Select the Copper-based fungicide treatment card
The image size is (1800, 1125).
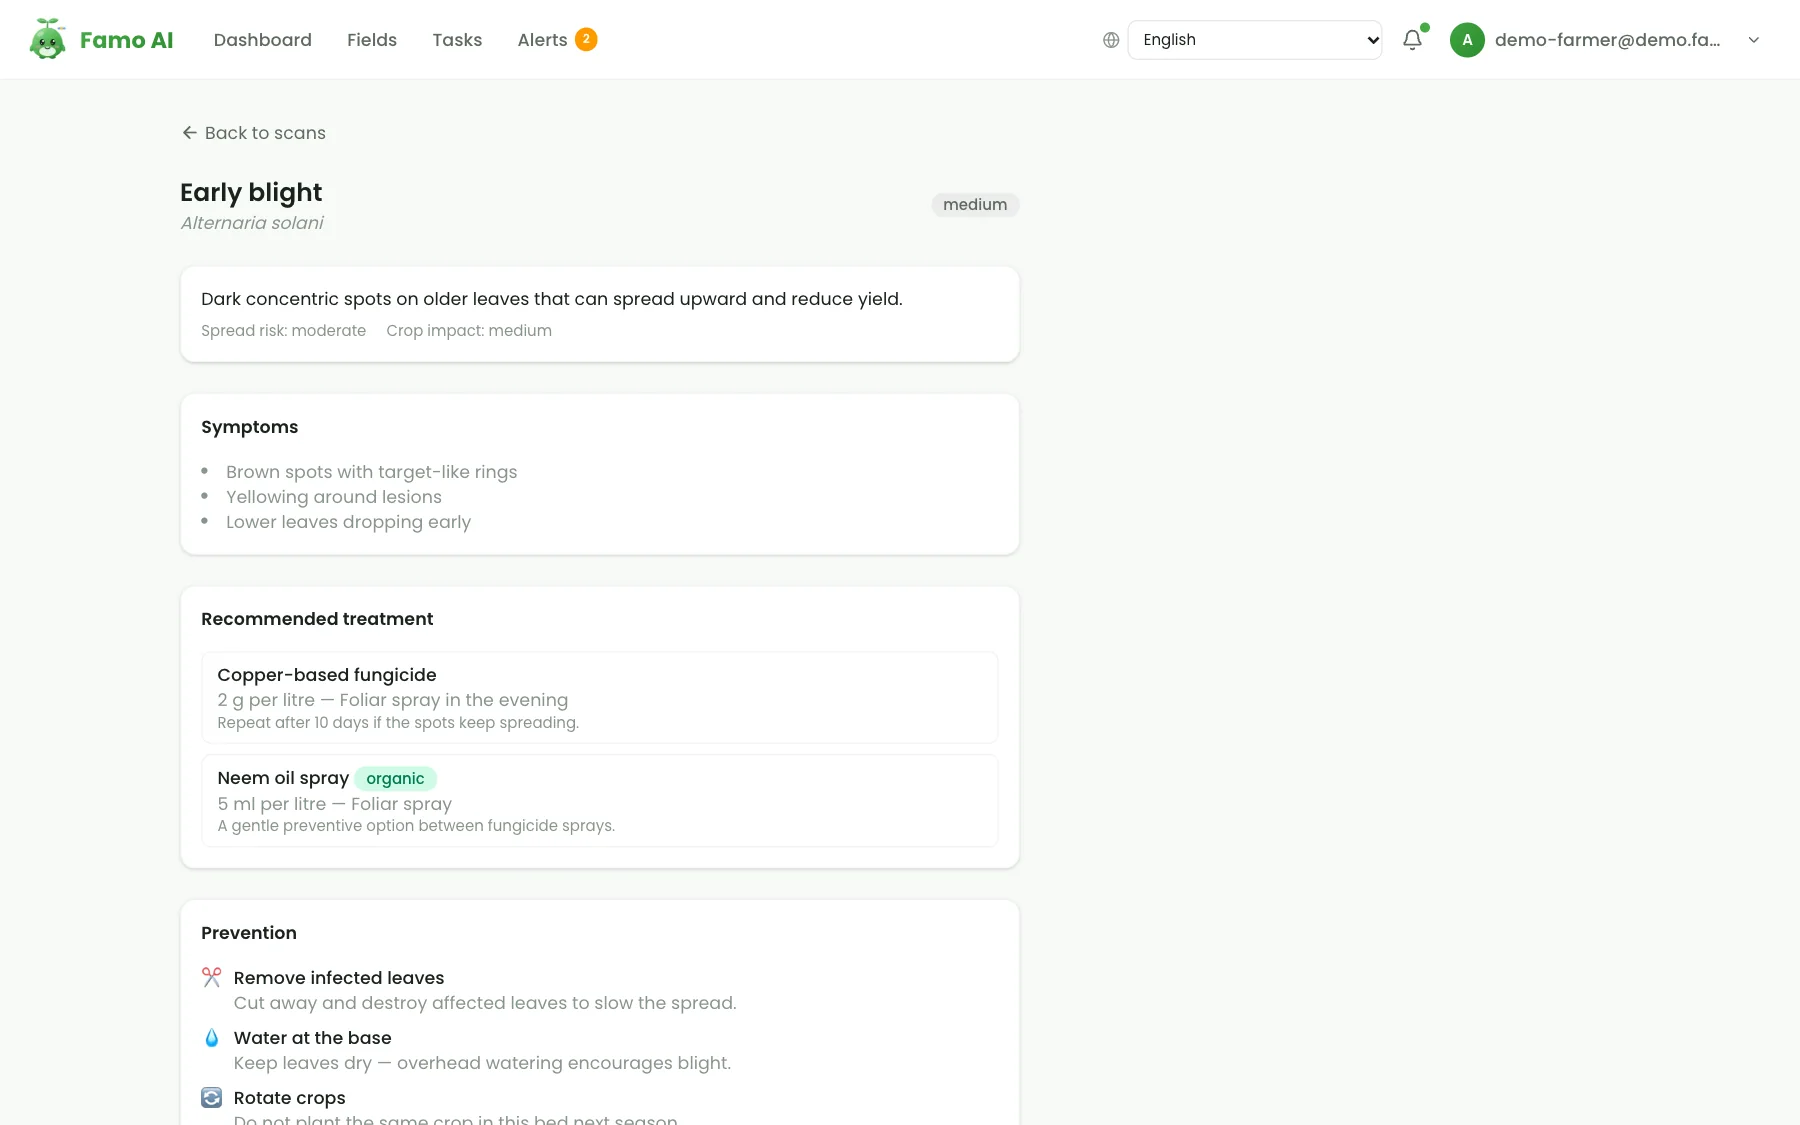(x=600, y=698)
